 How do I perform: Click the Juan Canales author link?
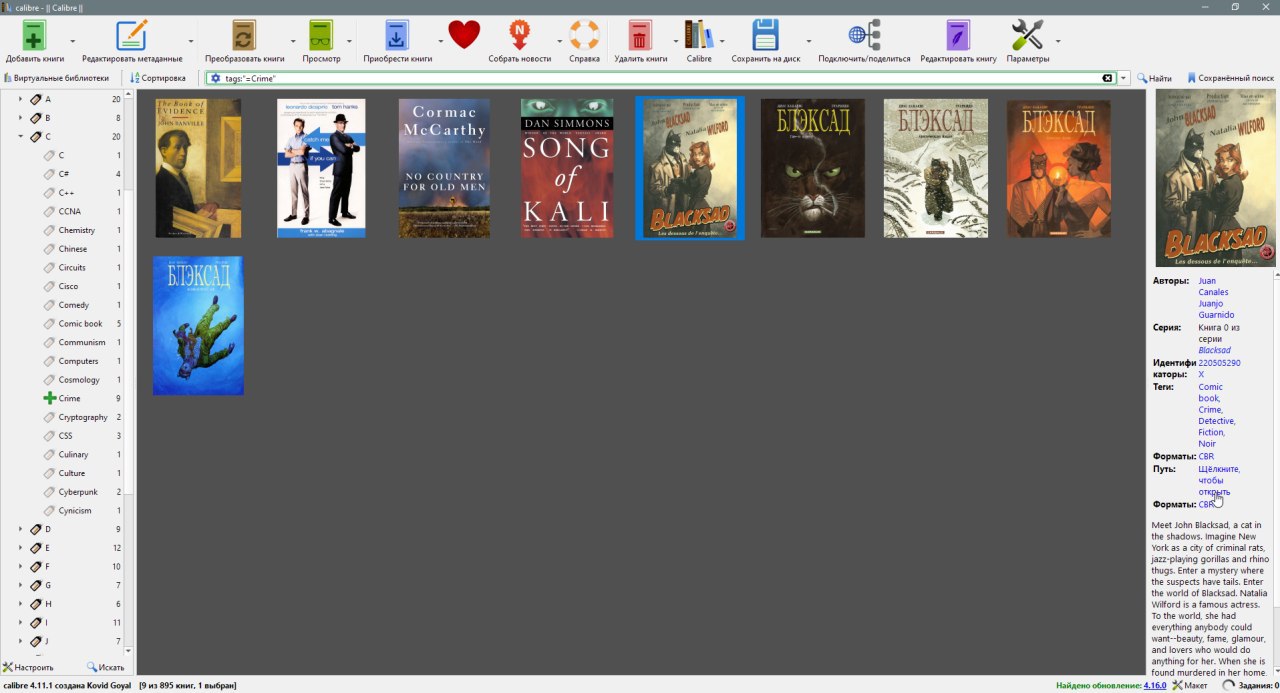(1213, 286)
